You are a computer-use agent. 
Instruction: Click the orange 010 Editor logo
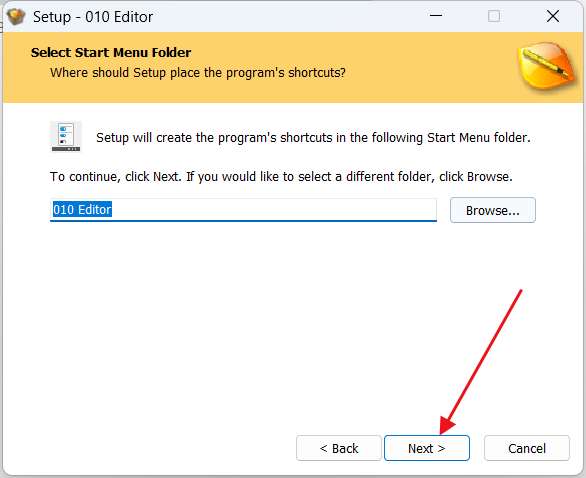coord(547,65)
